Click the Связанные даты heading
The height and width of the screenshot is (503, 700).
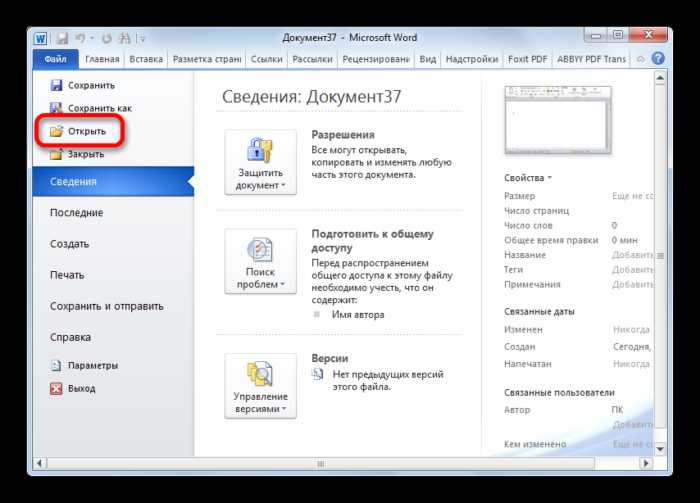tap(539, 312)
